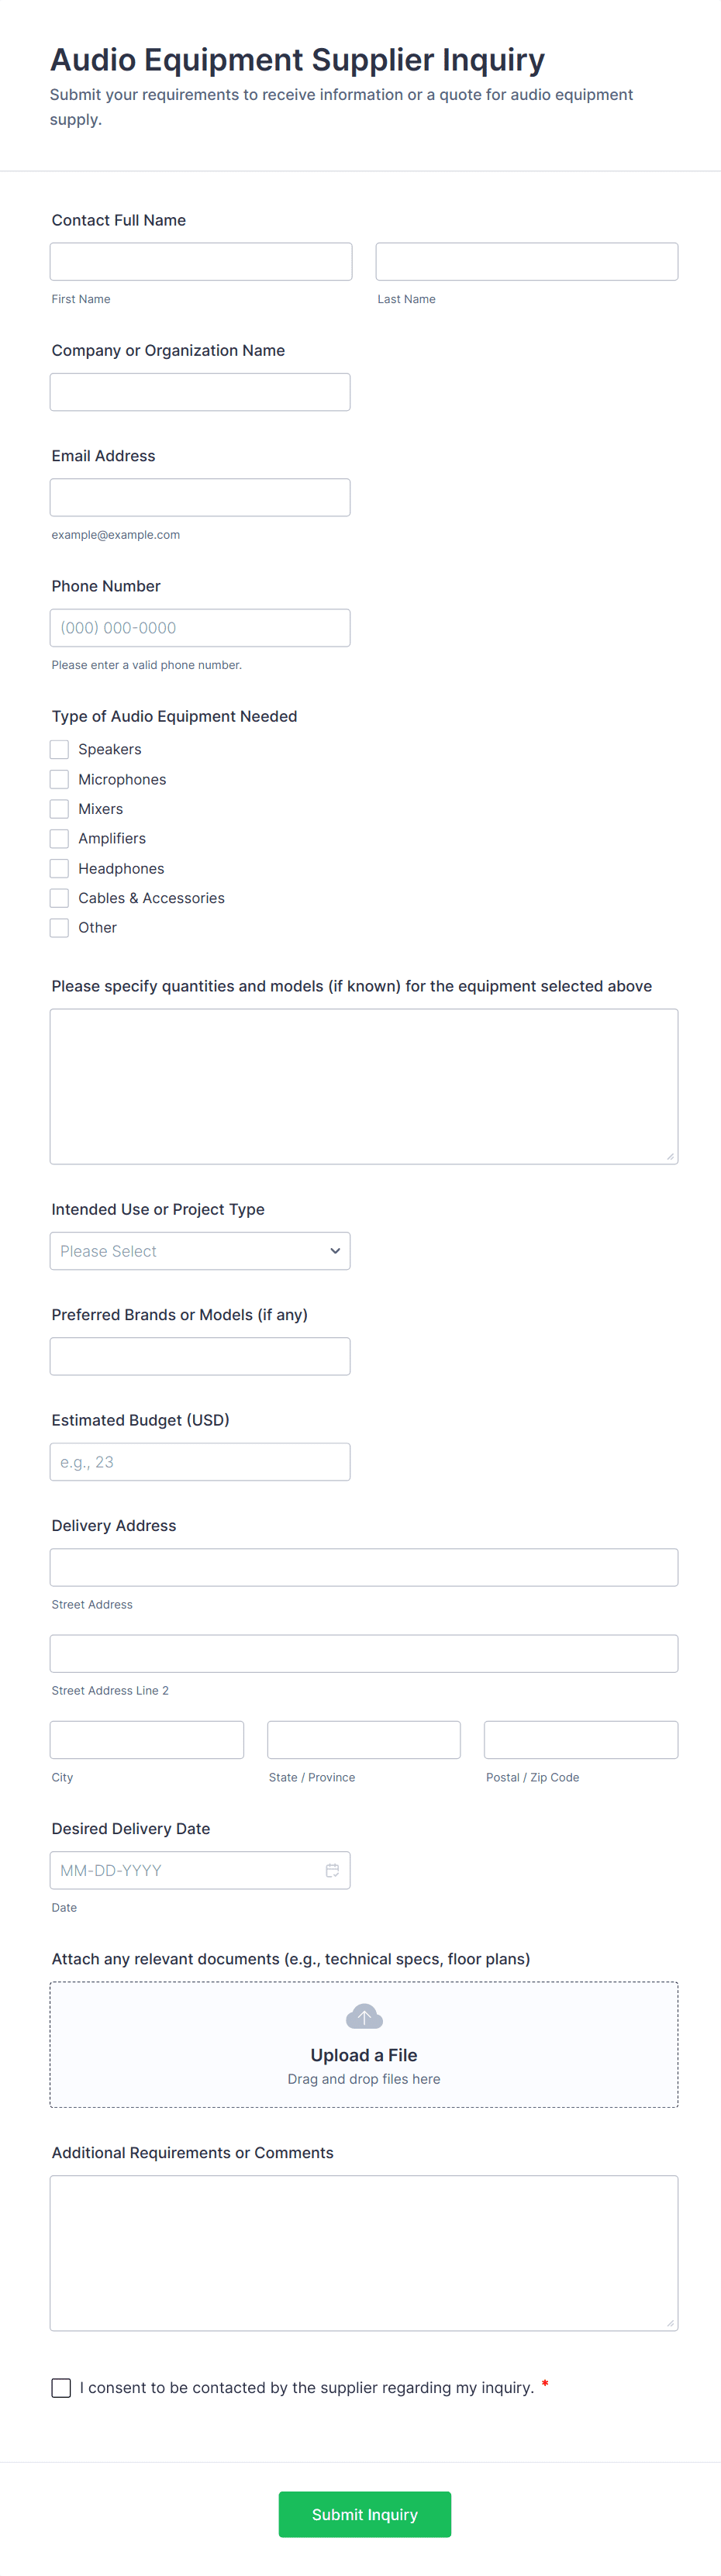The width and height of the screenshot is (721, 2576).
Task: Check the Headphones box
Action: [x=60, y=868]
